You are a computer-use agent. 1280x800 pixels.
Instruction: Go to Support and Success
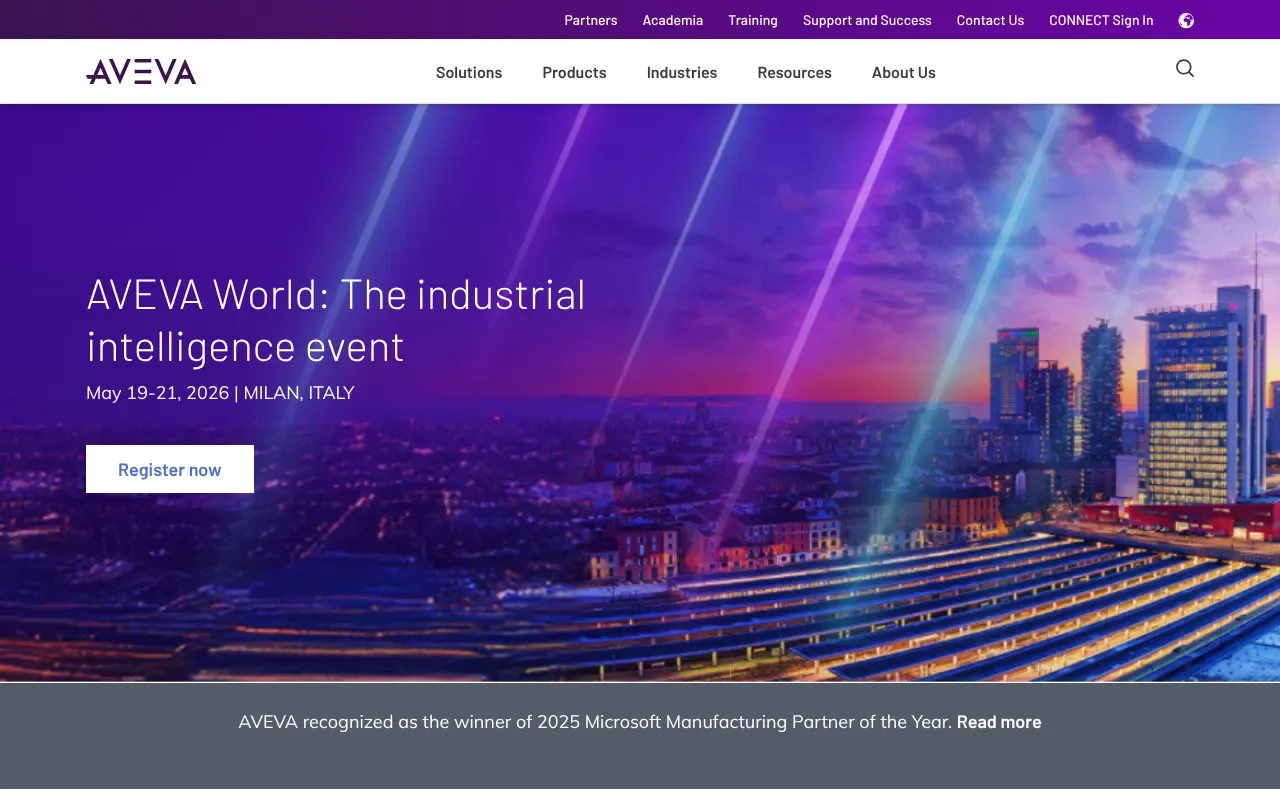click(x=867, y=20)
